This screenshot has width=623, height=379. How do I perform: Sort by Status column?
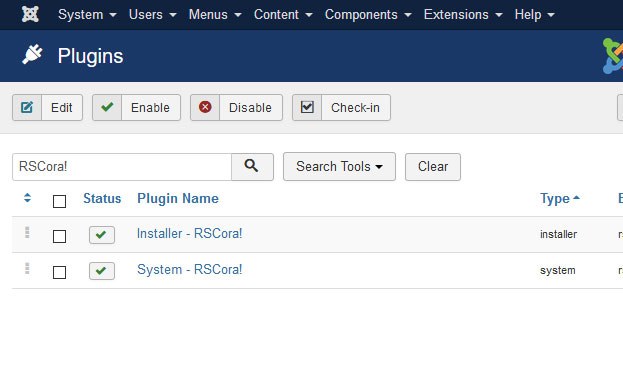click(x=102, y=198)
